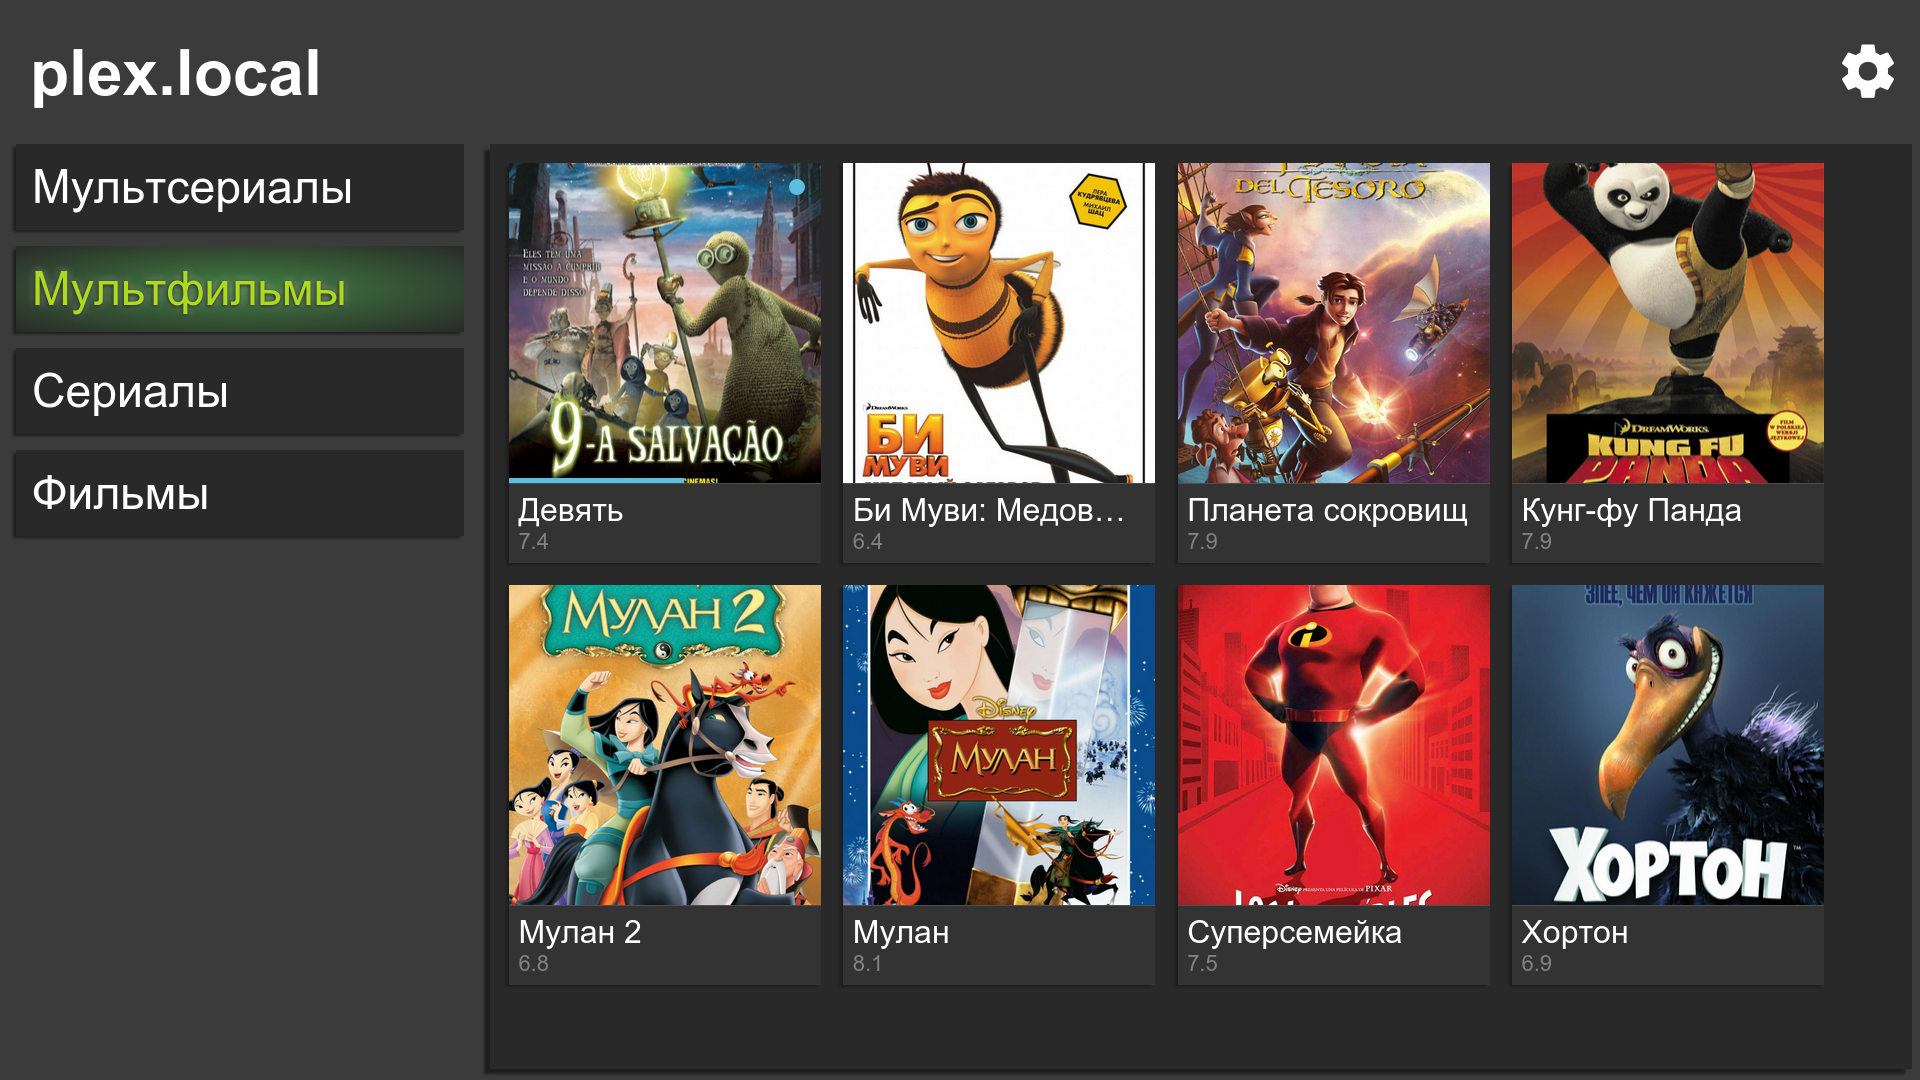Open the Суперсемейка poster
The width and height of the screenshot is (1920, 1080).
tap(1333, 745)
